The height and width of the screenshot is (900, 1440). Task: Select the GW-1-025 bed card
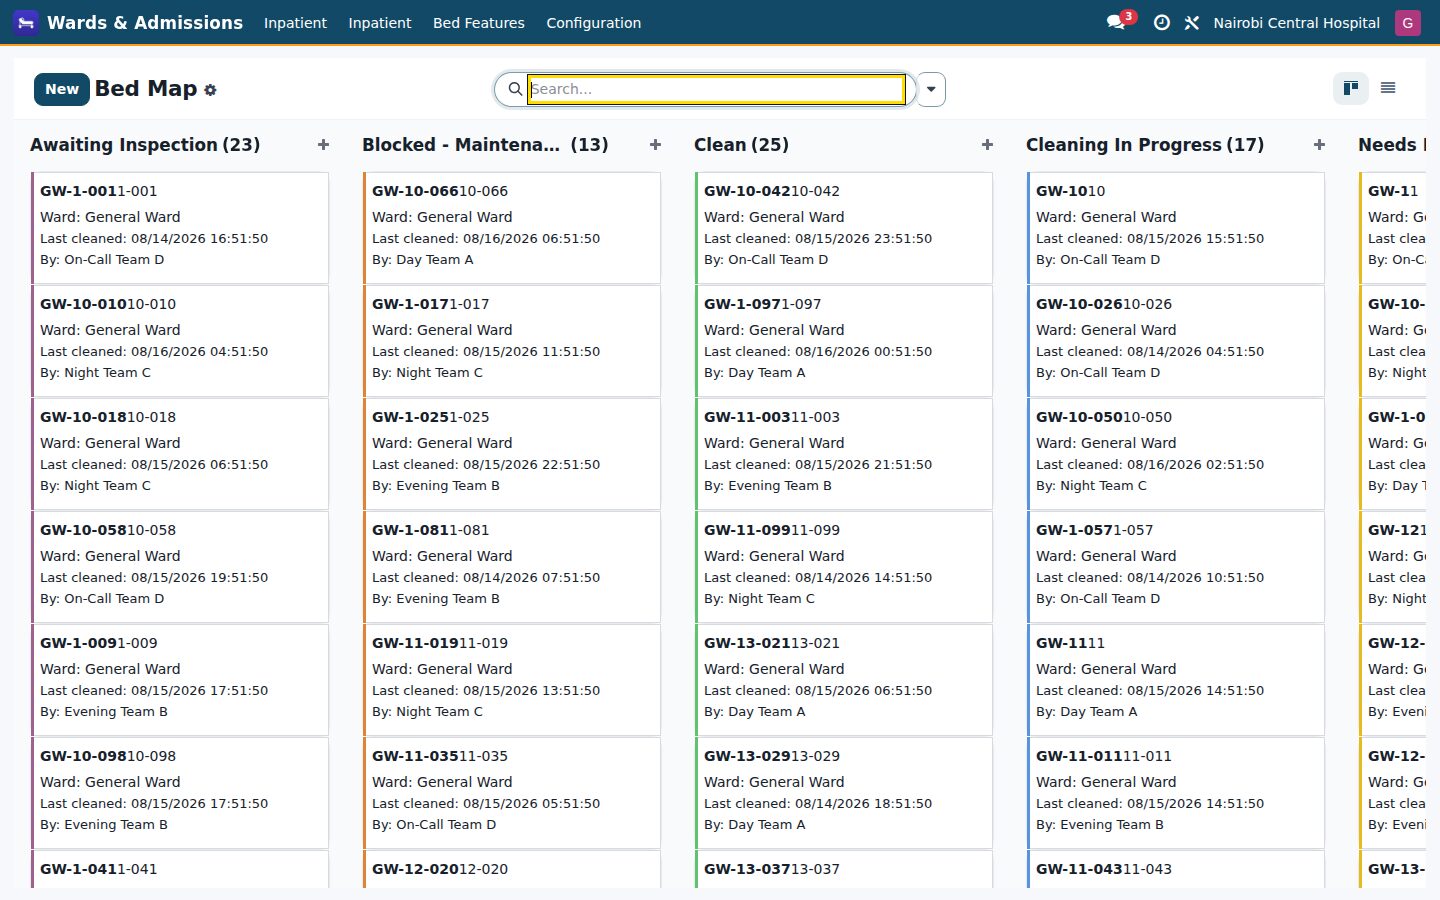tap(512, 454)
